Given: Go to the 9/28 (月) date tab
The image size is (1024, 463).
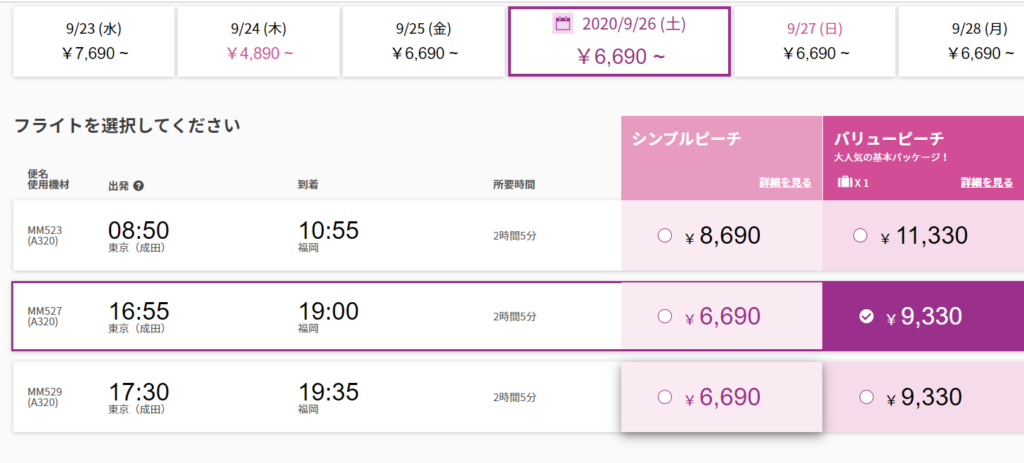Looking at the screenshot, I should [x=965, y=41].
